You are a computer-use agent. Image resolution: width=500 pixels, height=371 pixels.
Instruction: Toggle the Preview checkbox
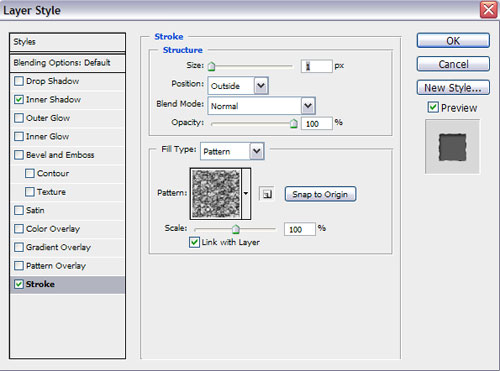coord(433,107)
